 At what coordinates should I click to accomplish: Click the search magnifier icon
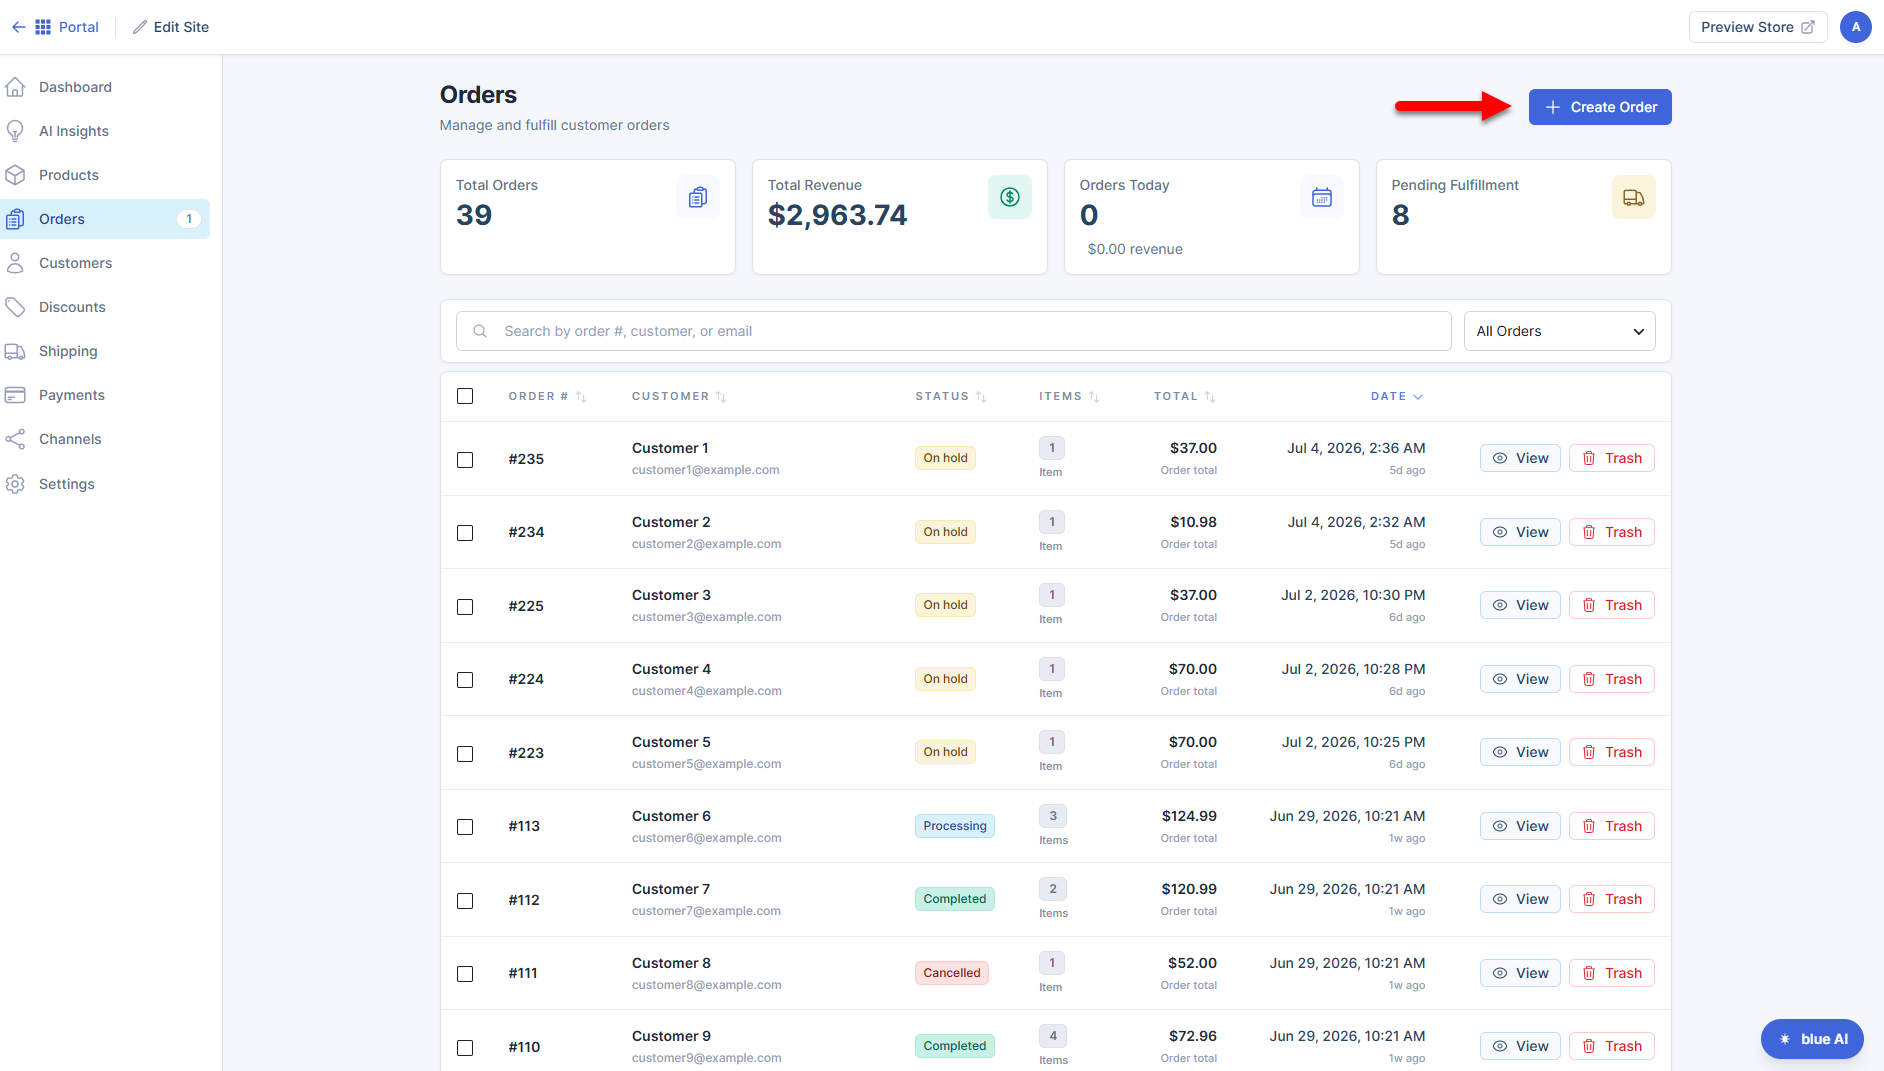coord(480,331)
